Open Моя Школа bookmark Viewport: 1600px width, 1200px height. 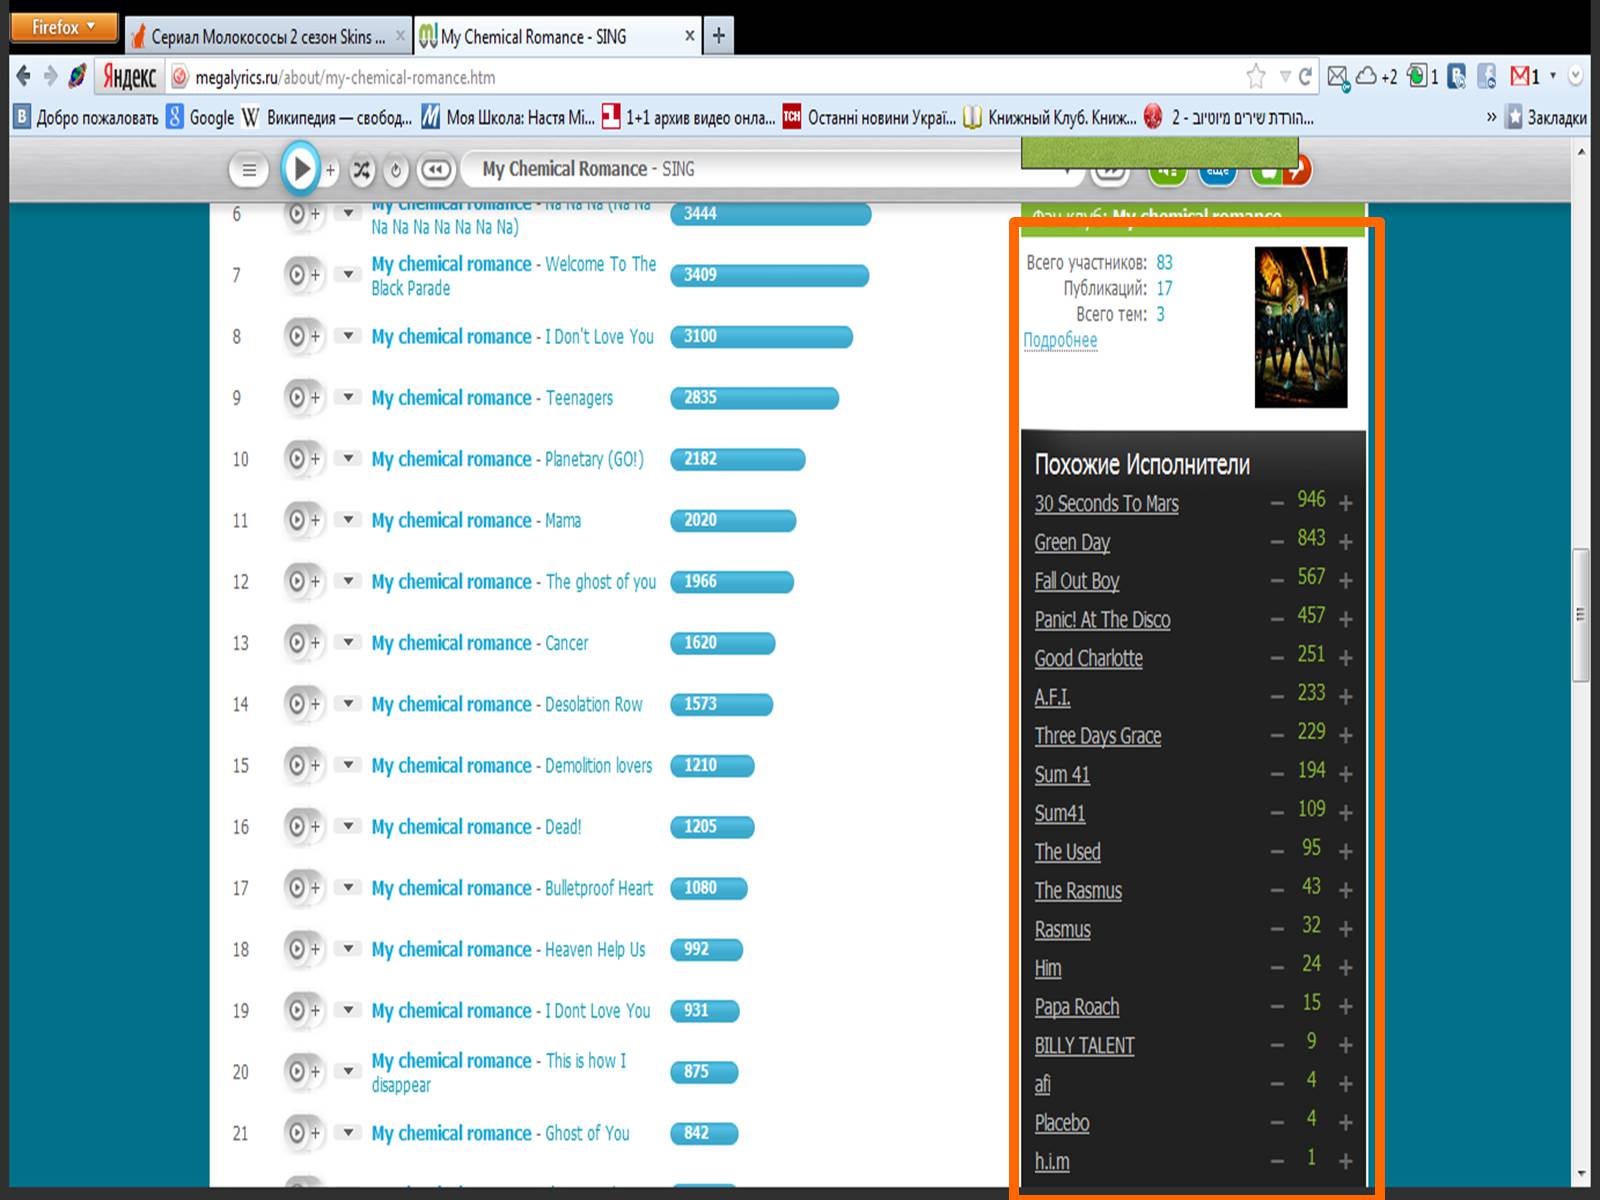tap(508, 118)
